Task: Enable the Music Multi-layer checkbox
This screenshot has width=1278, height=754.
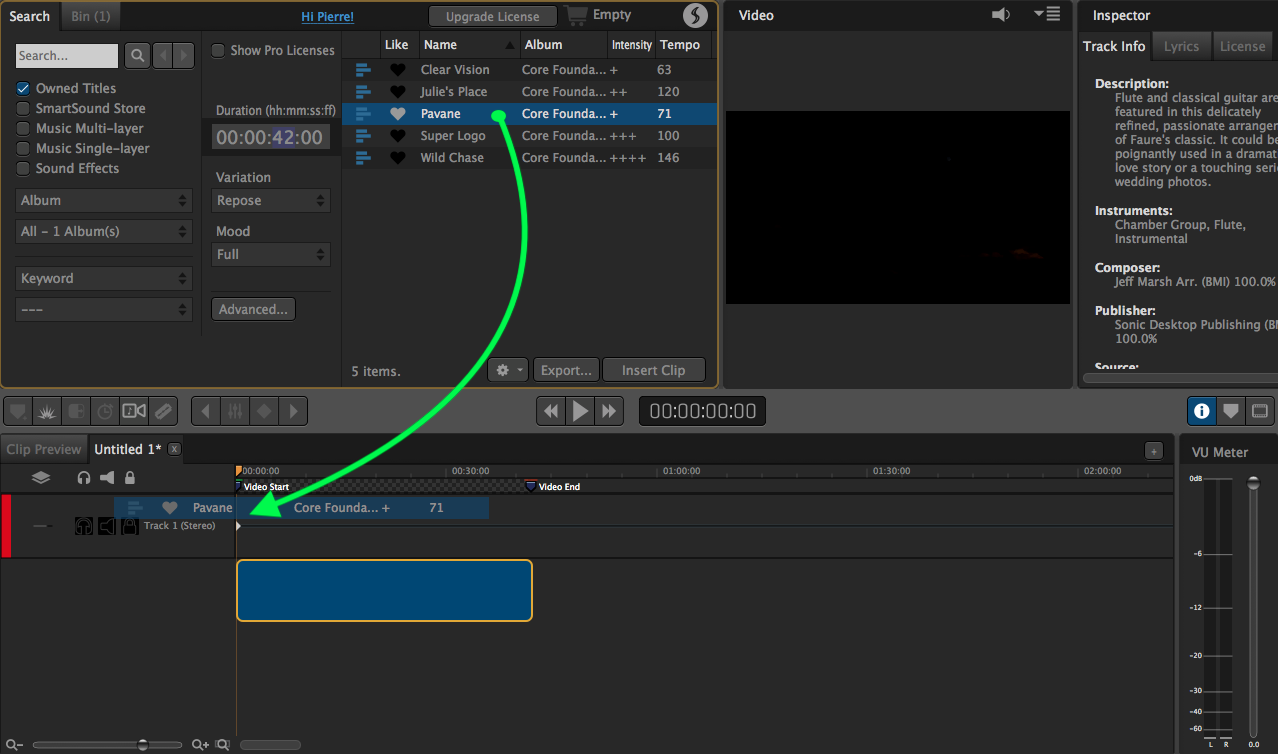Action: tap(23, 128)
